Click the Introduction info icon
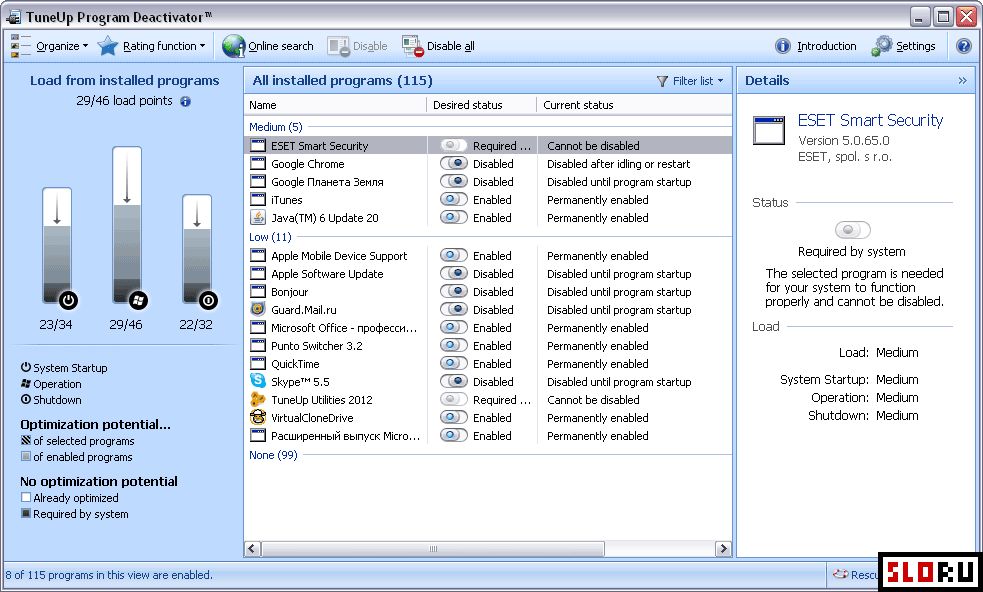This screenshot has height=592, width=983. [782, 46]
